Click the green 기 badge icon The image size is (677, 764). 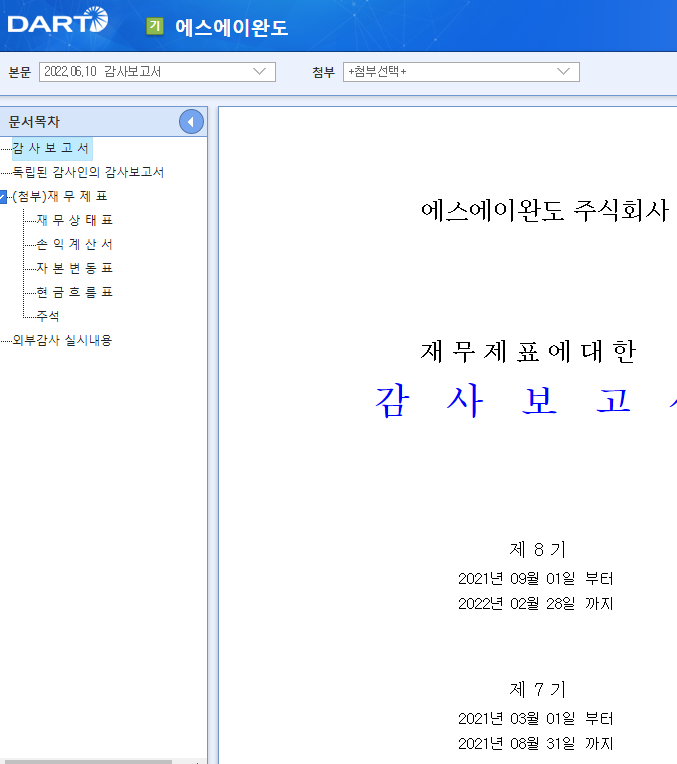(x=155, y=26)
